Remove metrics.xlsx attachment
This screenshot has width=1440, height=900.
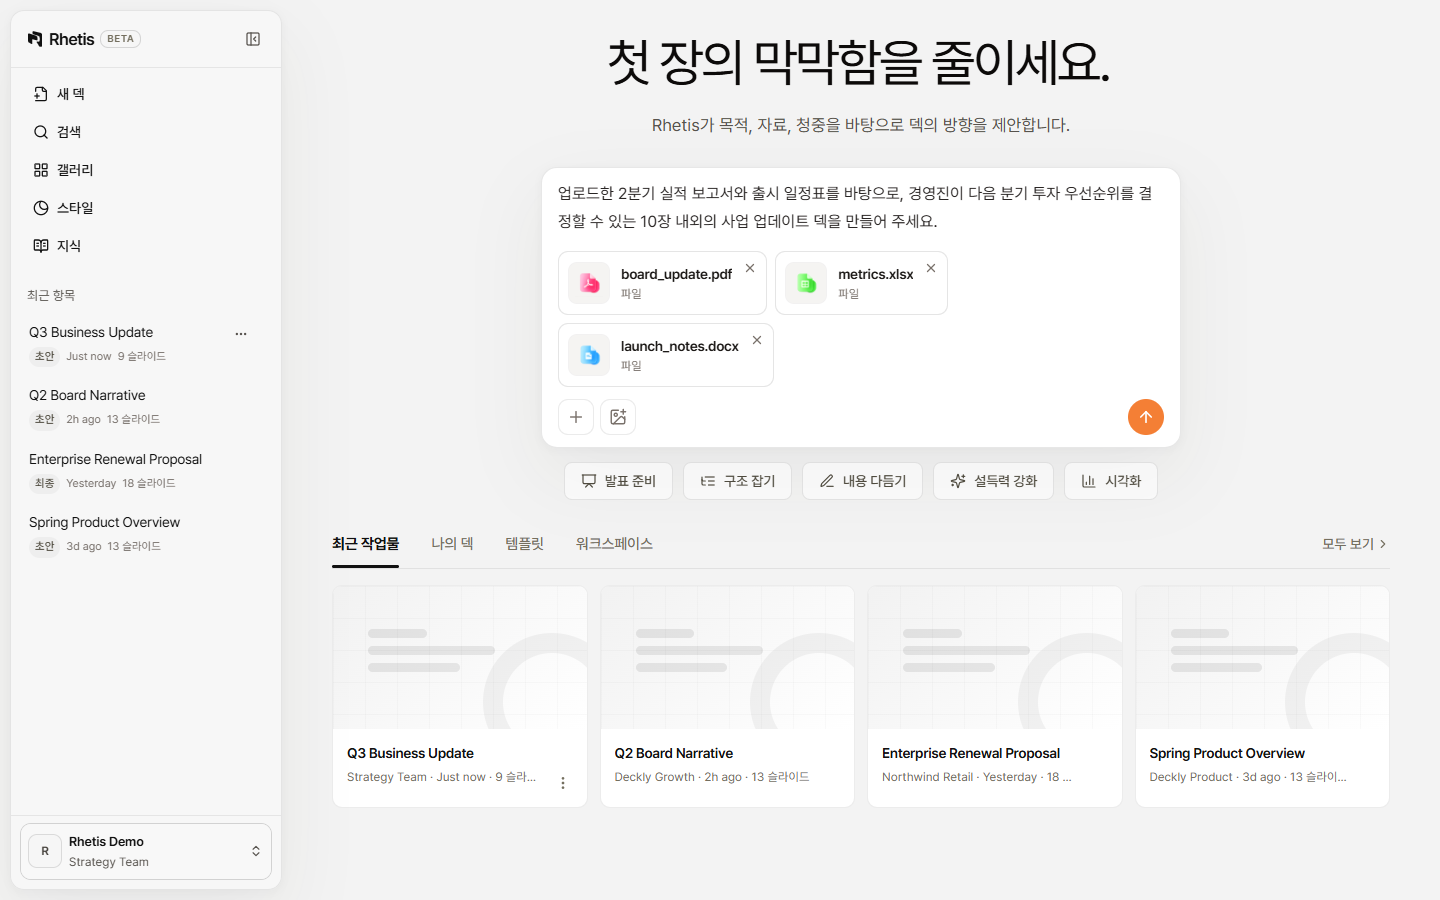coord(931,268)
